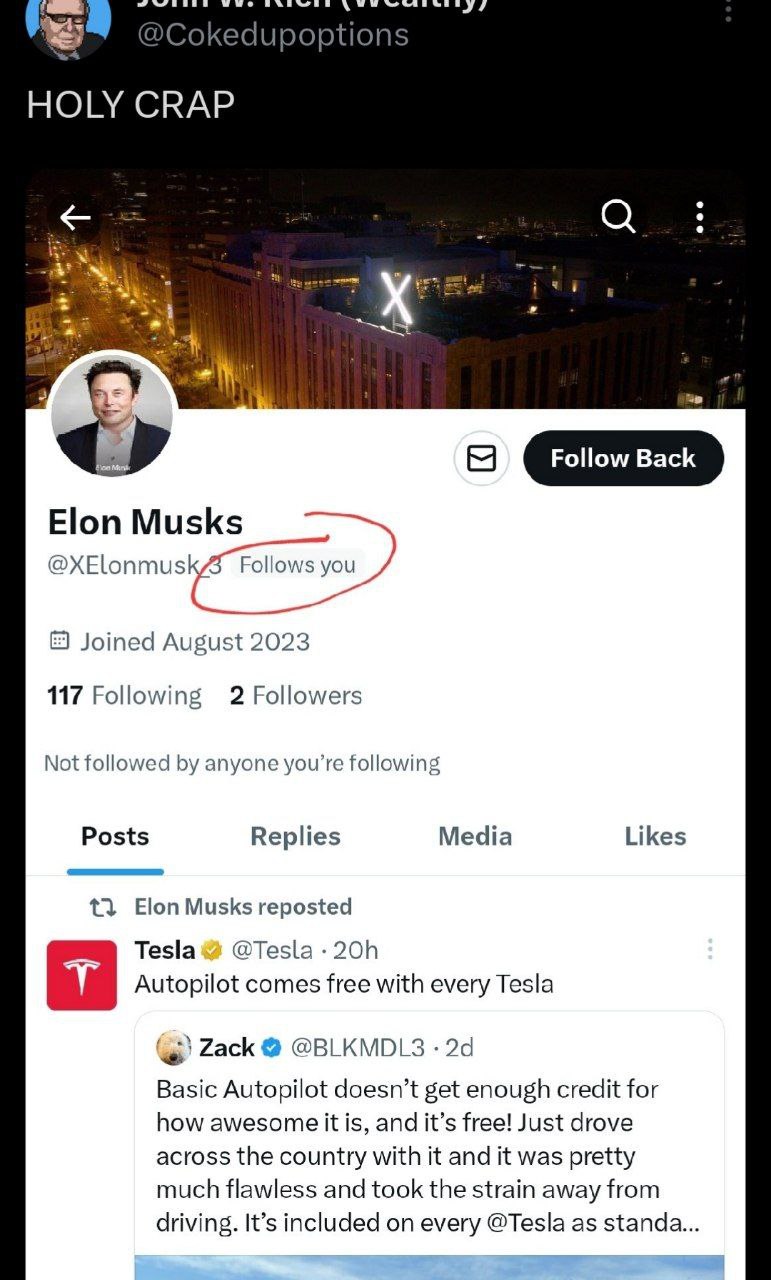Open the 2 Followers list

[x=296, y=695]
